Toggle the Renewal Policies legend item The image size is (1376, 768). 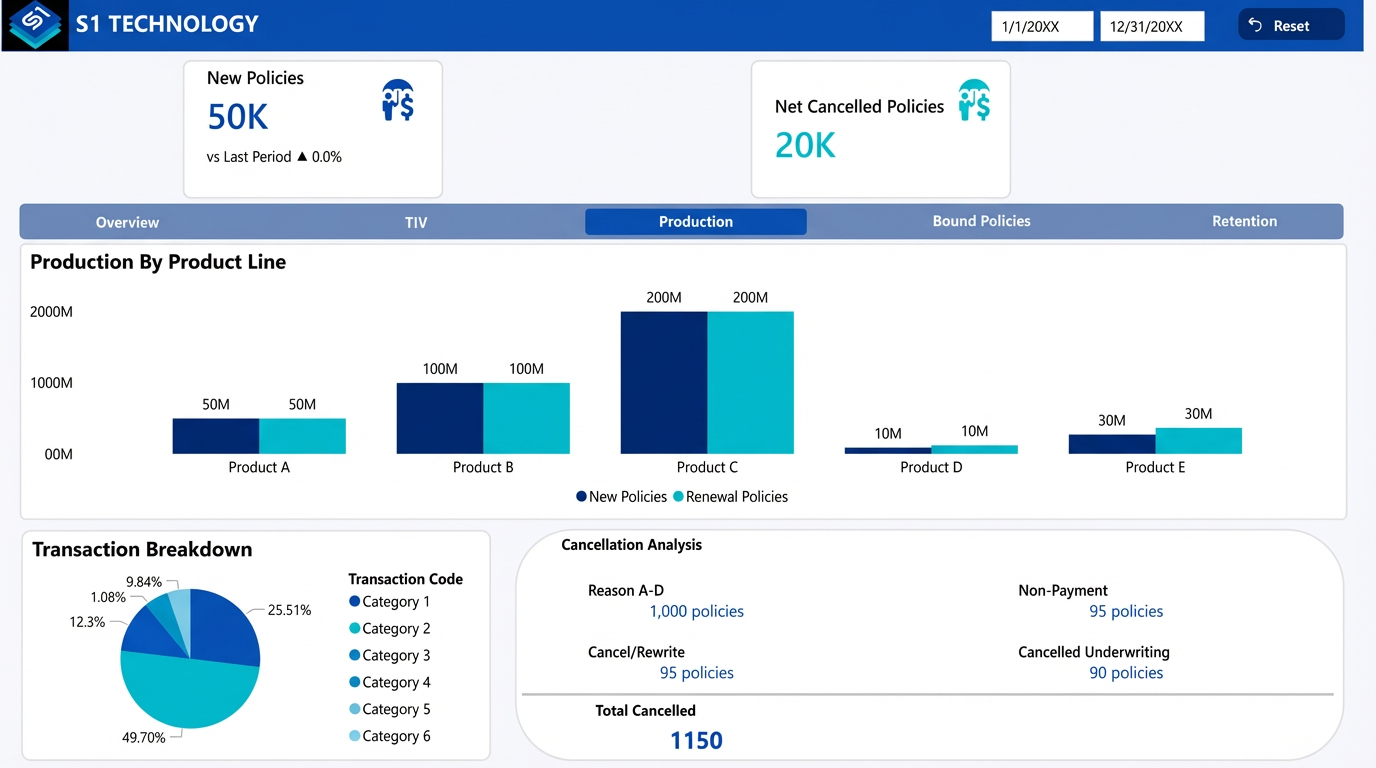[731, 496]
